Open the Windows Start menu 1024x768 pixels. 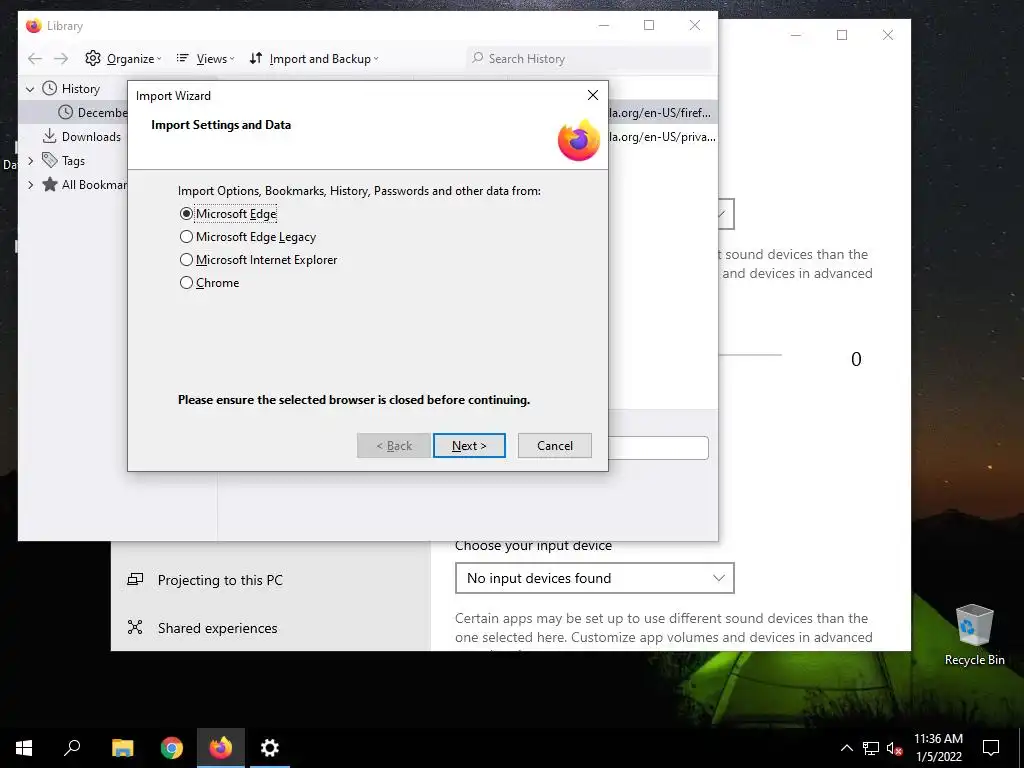(x=24, y=748)
